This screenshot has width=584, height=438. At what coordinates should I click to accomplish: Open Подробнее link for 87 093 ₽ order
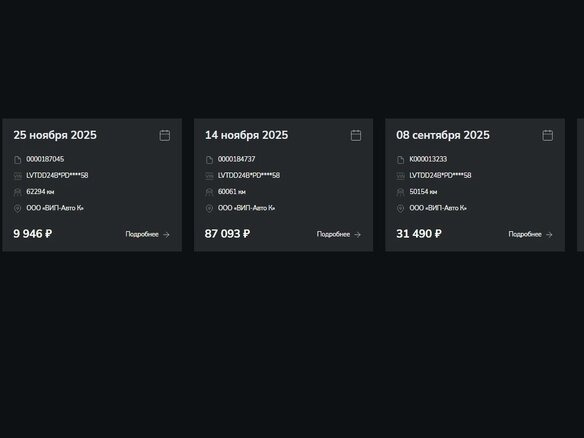[x=339, y=234]
